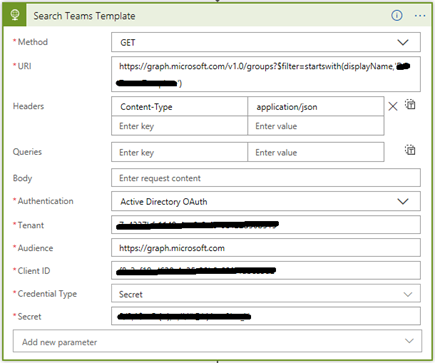Open the Authentication dropdown chevron
The height and width of the screenshot is (363, 435).
pyautogui.click(x=403, y=201)
